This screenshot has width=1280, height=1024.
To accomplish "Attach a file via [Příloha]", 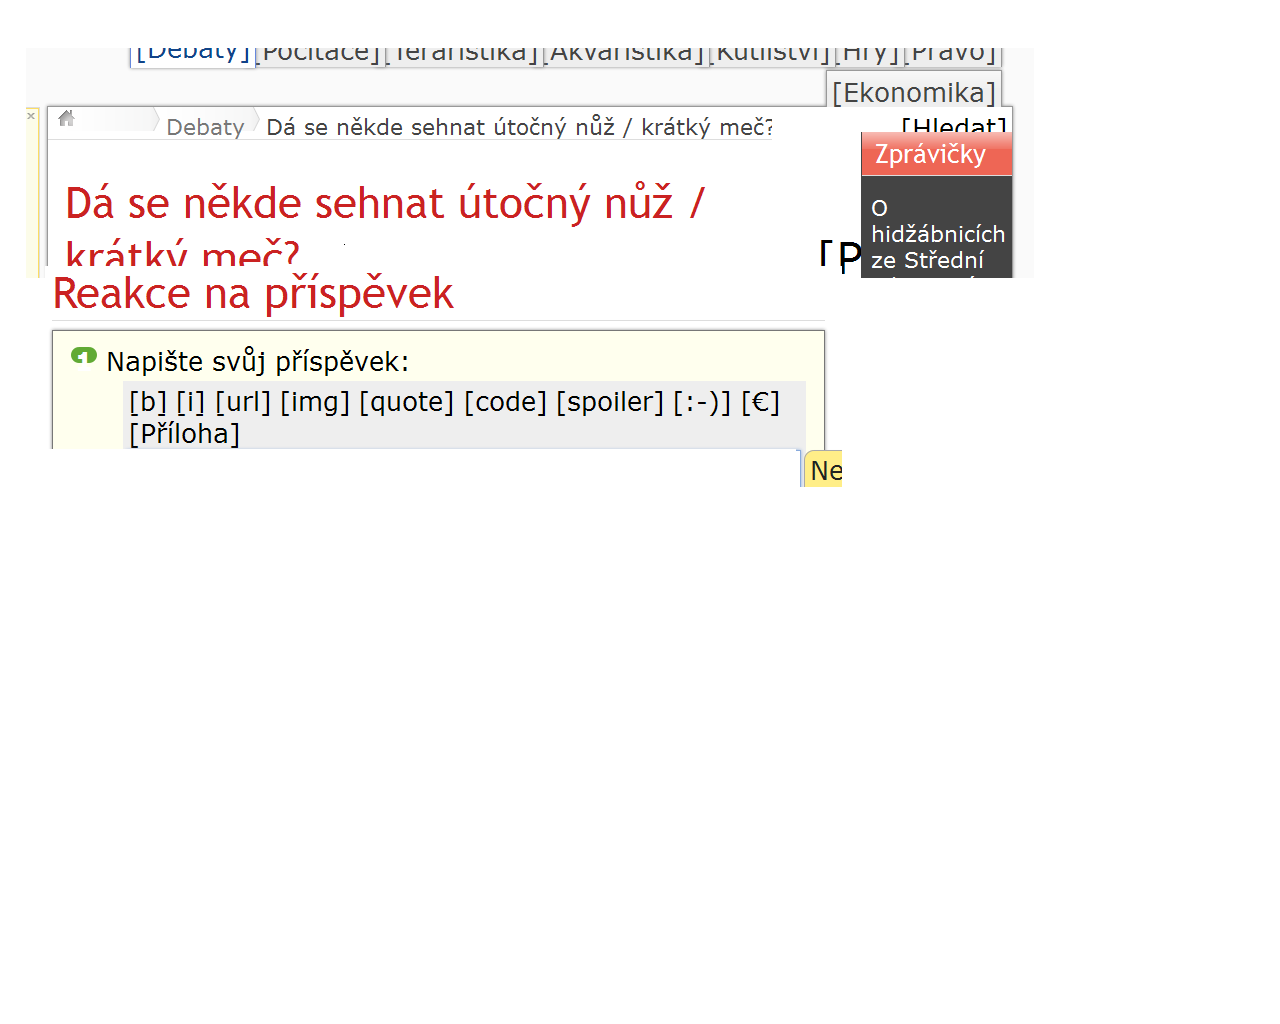I will 185,434.
